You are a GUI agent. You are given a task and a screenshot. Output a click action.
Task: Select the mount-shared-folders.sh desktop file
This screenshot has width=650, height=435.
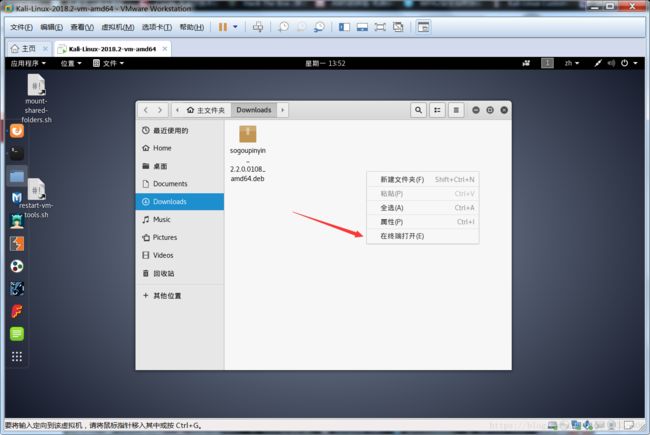click(36, 98)
